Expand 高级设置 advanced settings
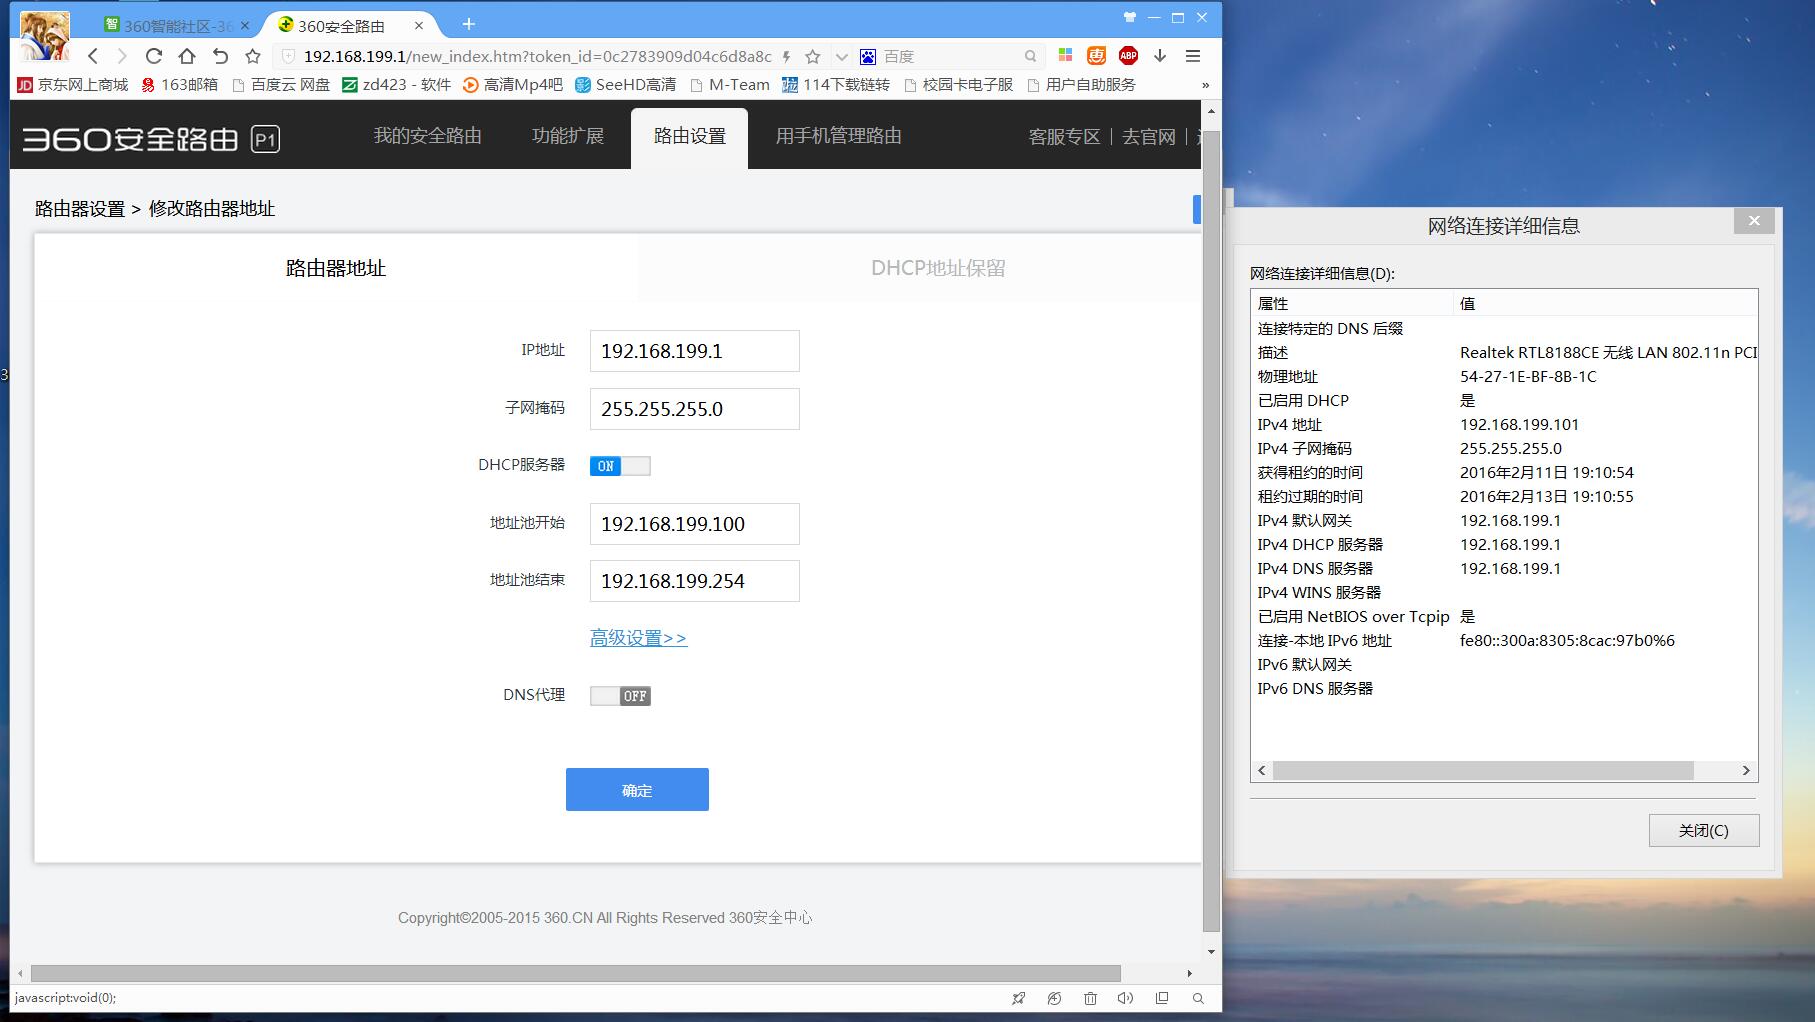The height and width of the screenshot is (1022, 1815). click(x=638, y=638)
